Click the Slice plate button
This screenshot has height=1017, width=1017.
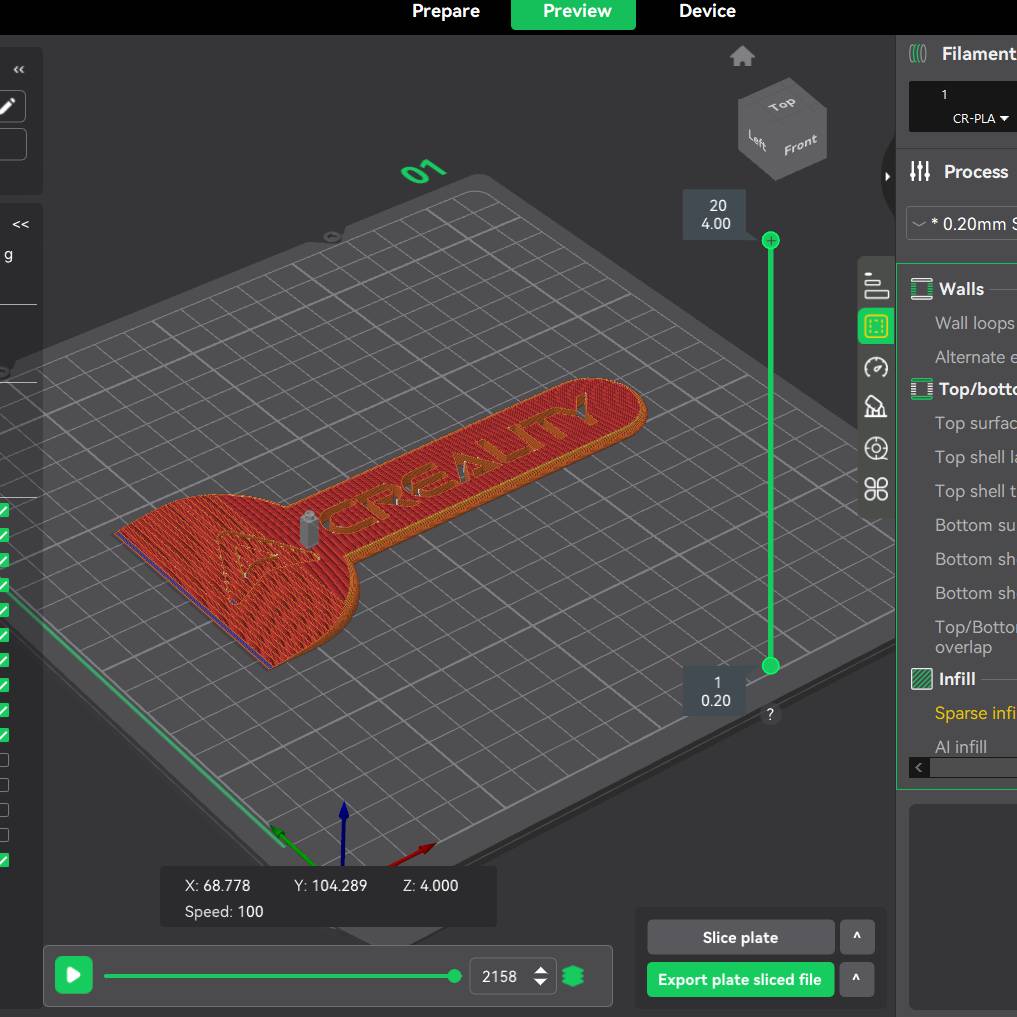tap(740, 938)
